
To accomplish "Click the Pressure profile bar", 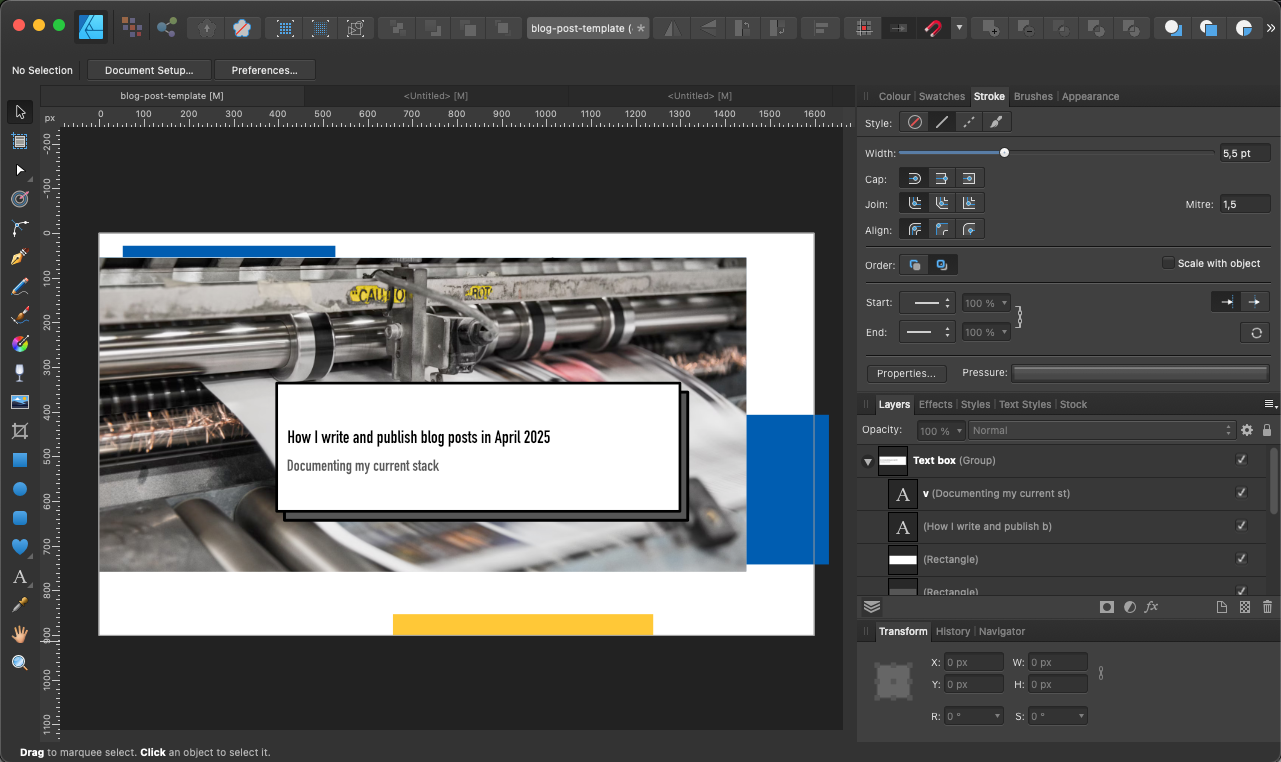I will point(1140,373).
